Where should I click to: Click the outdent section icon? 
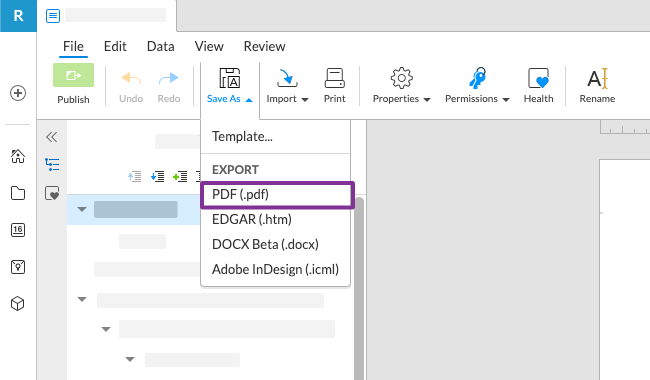(x=135, y=177)
